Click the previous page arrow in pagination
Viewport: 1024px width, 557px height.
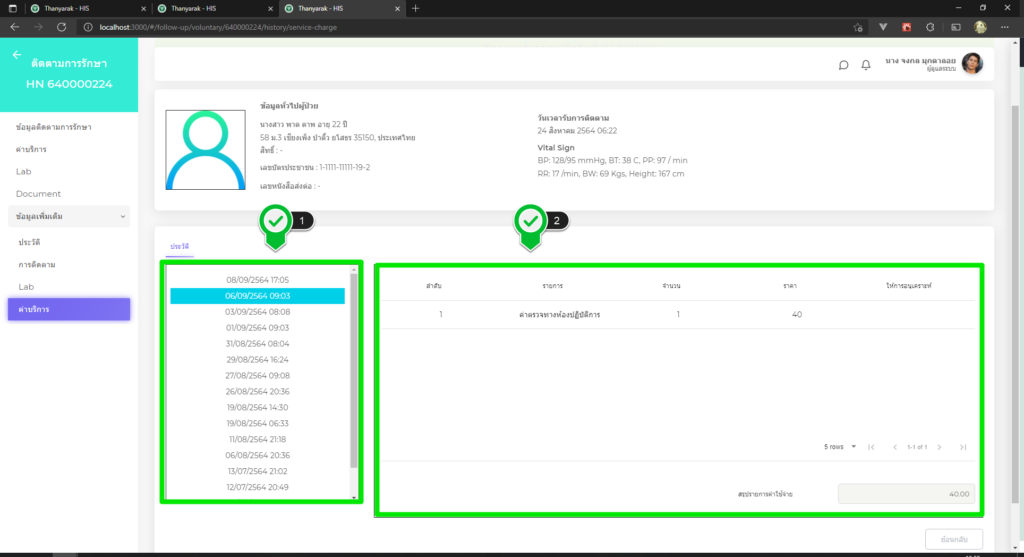894,447
